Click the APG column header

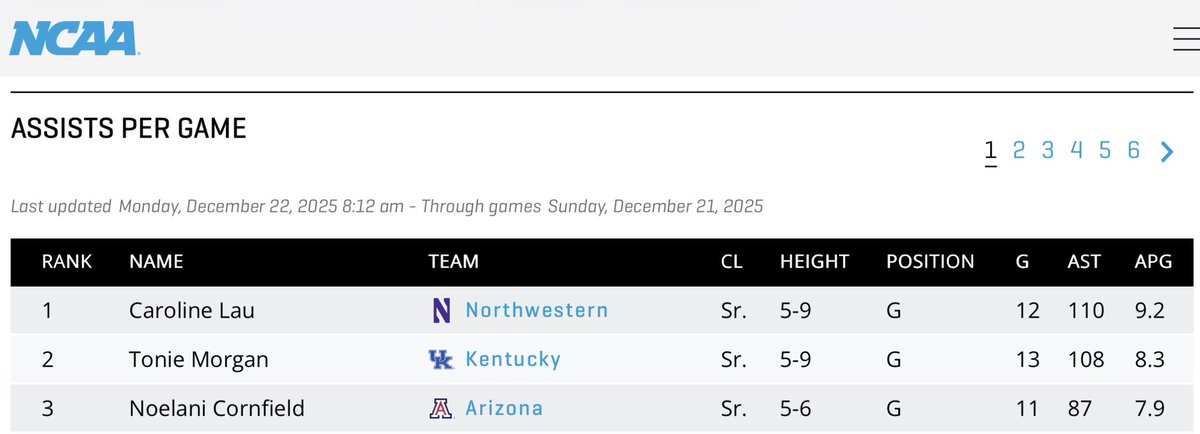(x=1150, y=262)
